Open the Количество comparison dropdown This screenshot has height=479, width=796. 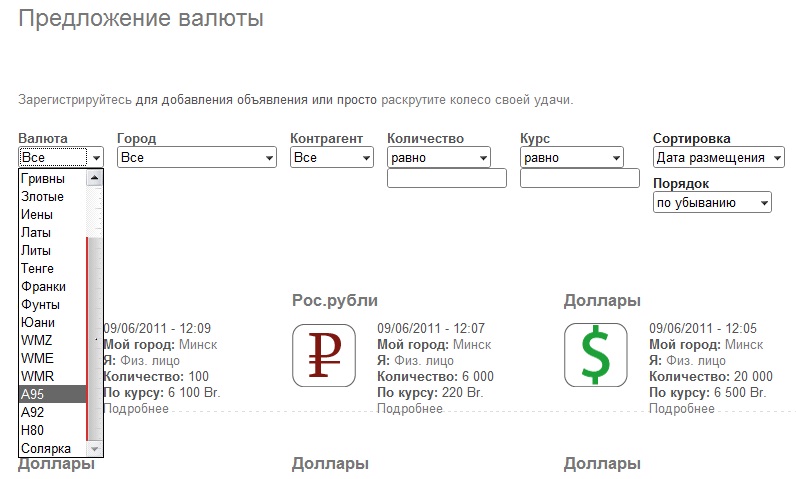coord(438,158)
